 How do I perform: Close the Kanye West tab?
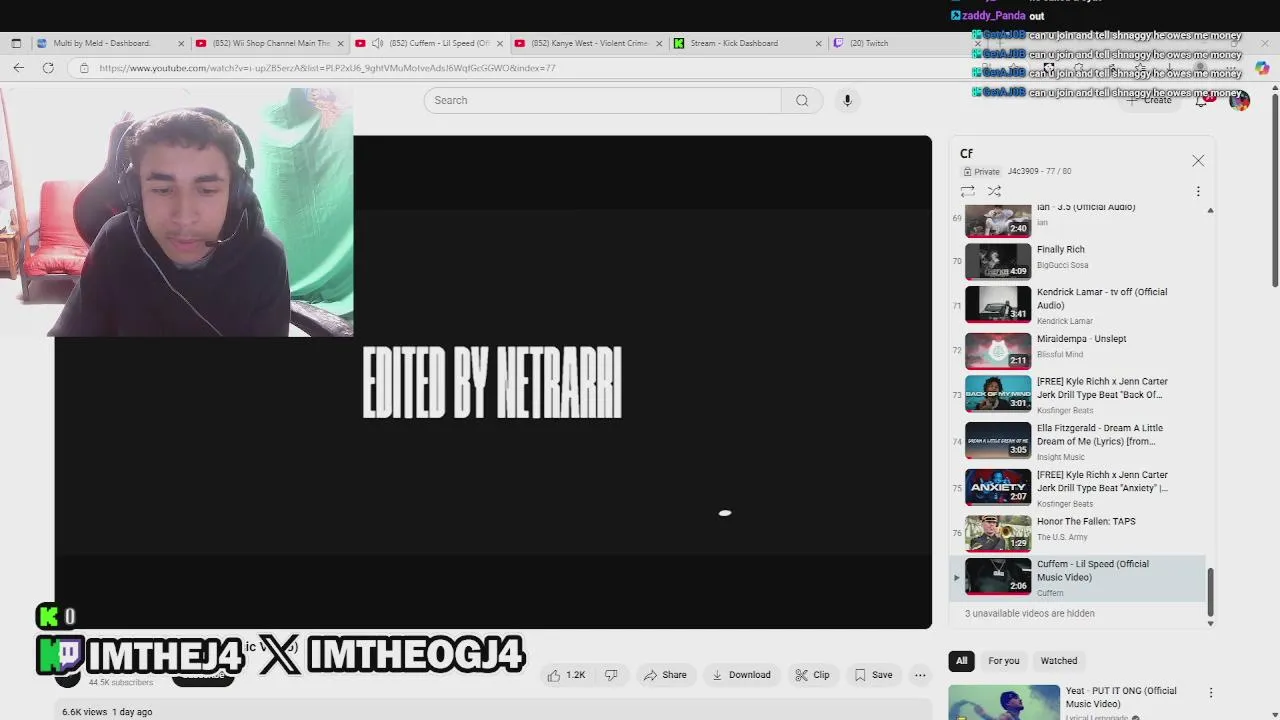(x=658, y=43)
